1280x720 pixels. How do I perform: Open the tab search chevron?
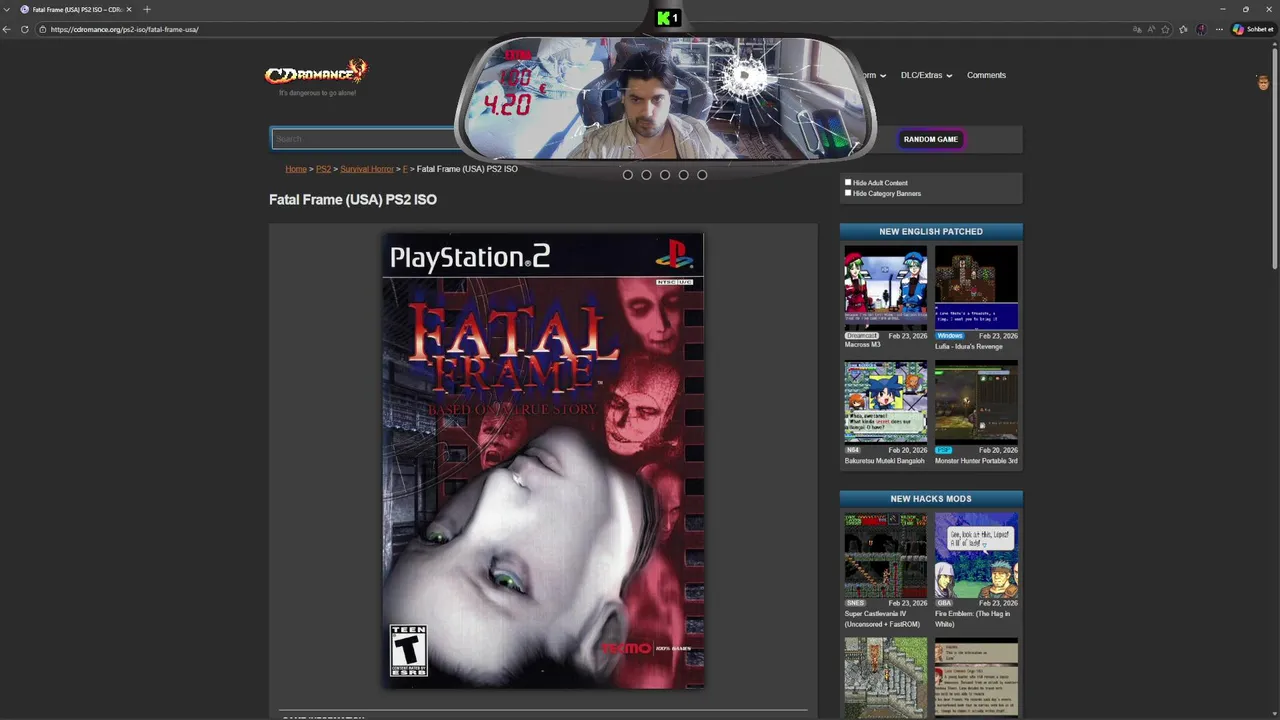click(7, 9)
